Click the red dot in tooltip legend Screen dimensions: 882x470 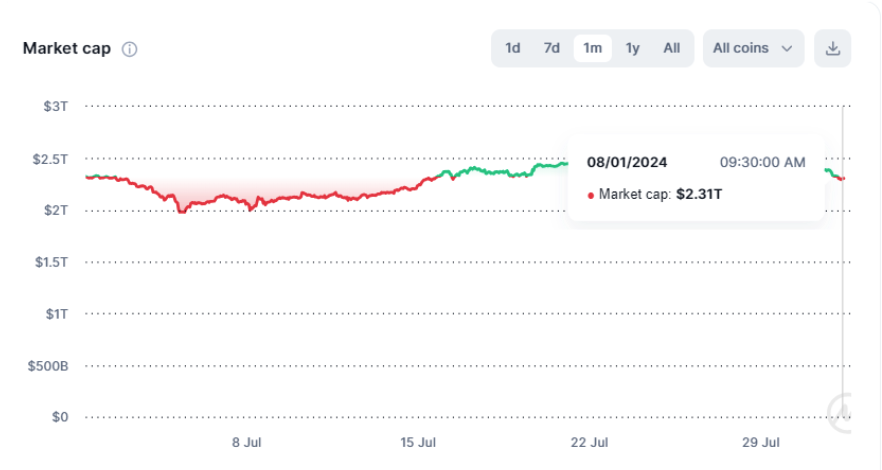[590, 195]
